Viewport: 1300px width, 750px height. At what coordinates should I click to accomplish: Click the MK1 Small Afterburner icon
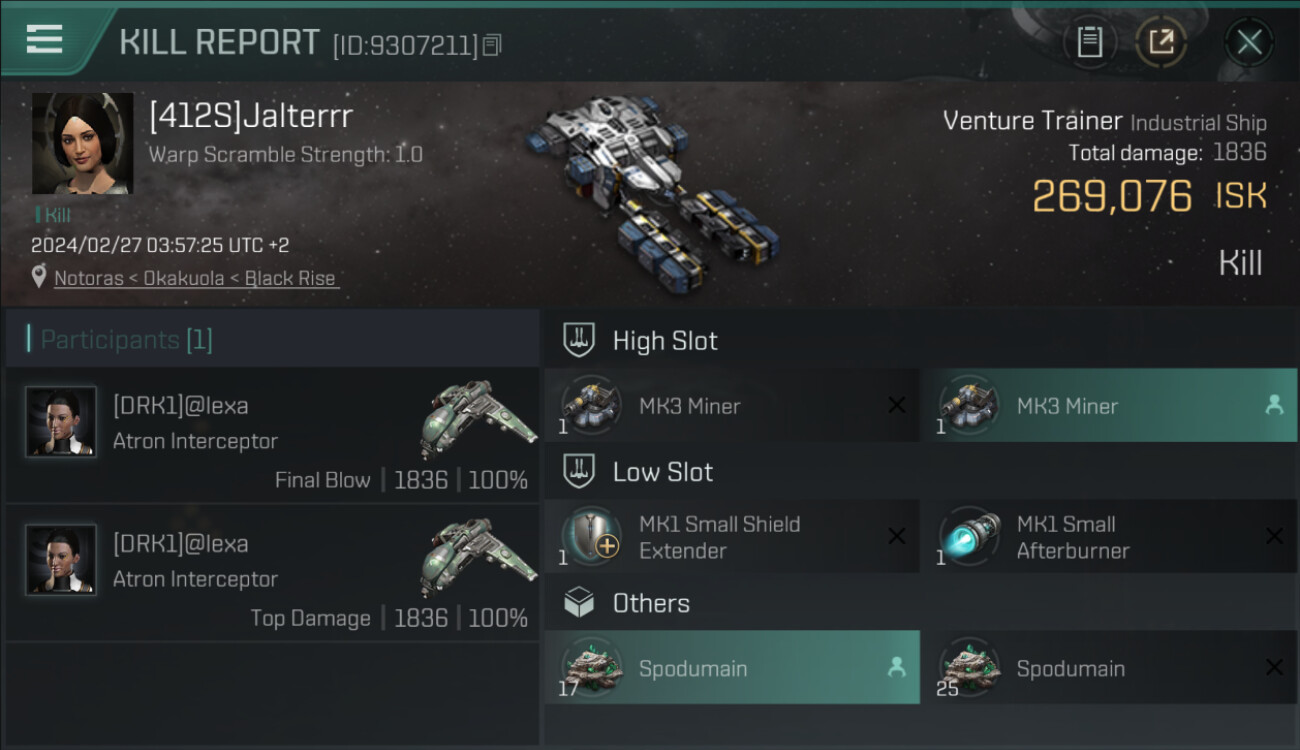pos(969,536)
